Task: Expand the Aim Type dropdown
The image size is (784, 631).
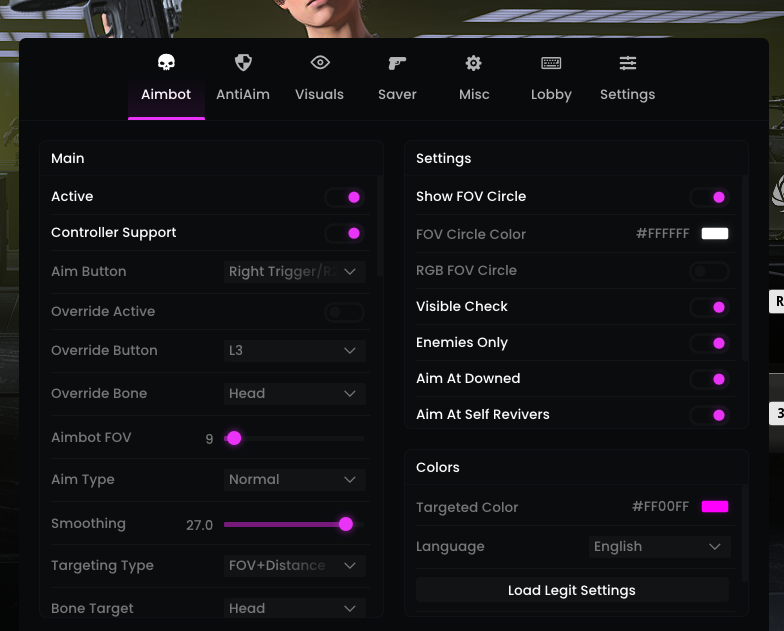Action: point(294,480)
